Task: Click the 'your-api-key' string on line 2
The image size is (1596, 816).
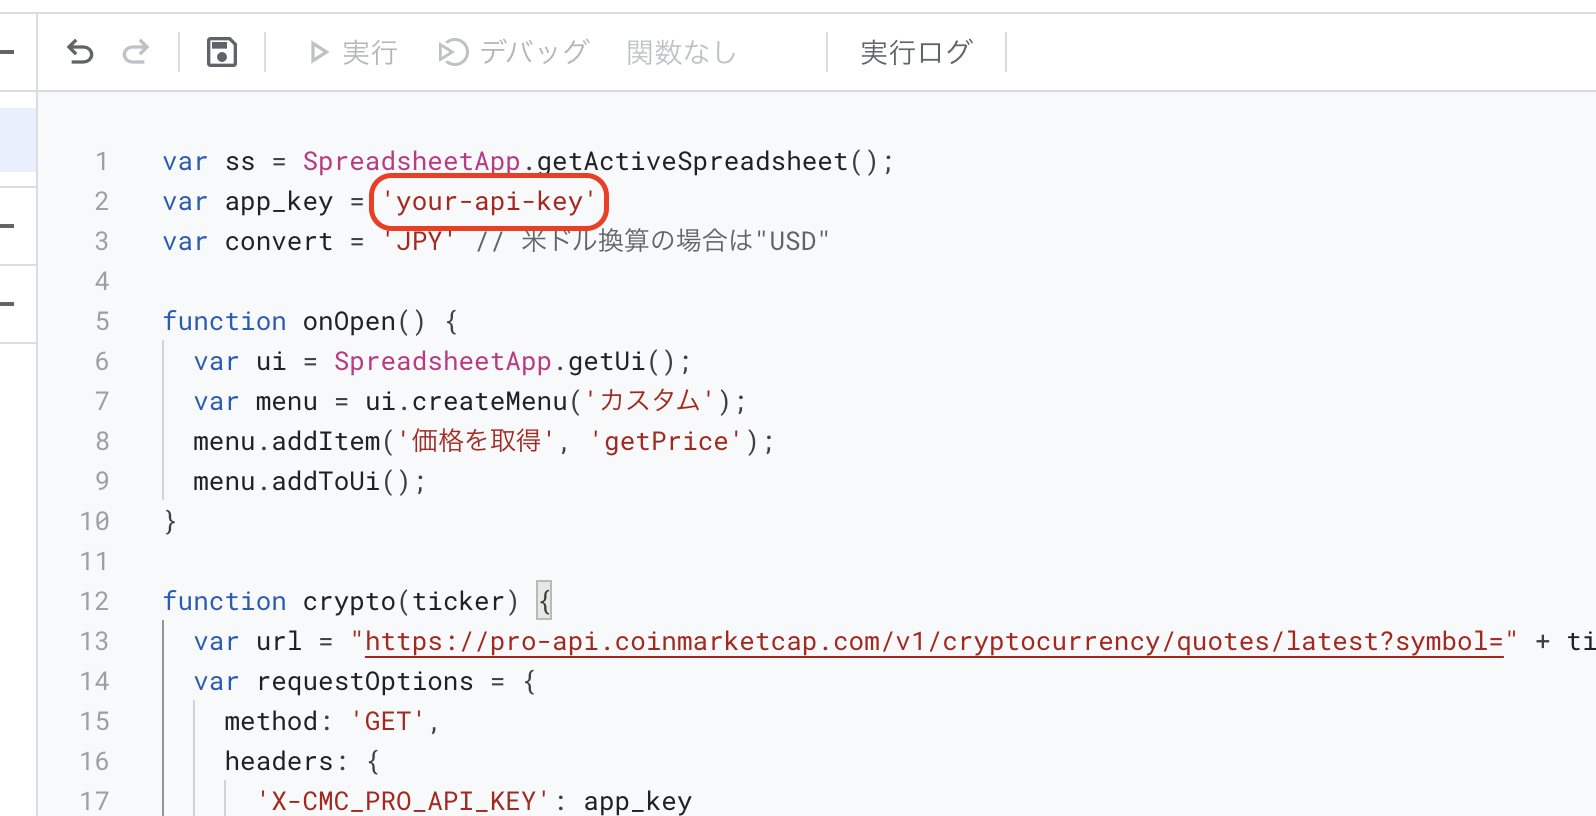Action: [x=489, y=202]
